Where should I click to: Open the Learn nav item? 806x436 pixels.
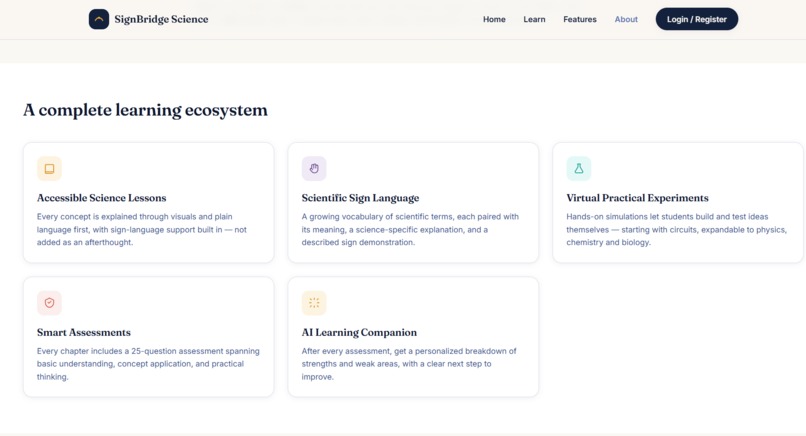pyautogui.click(x=534, y=19)
